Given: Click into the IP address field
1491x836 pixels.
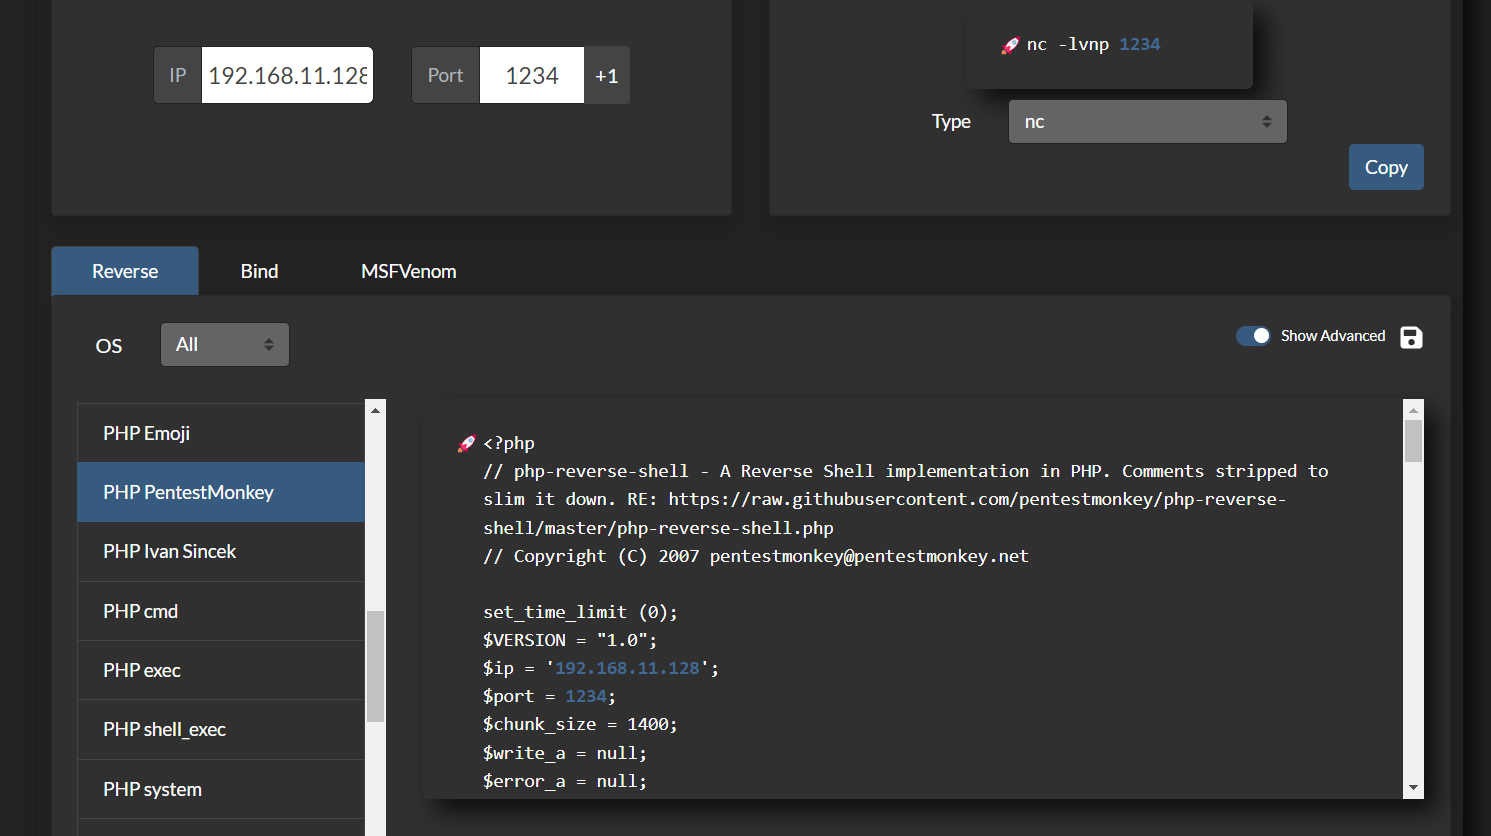Looking at the screenshot, I should point(287,75).
